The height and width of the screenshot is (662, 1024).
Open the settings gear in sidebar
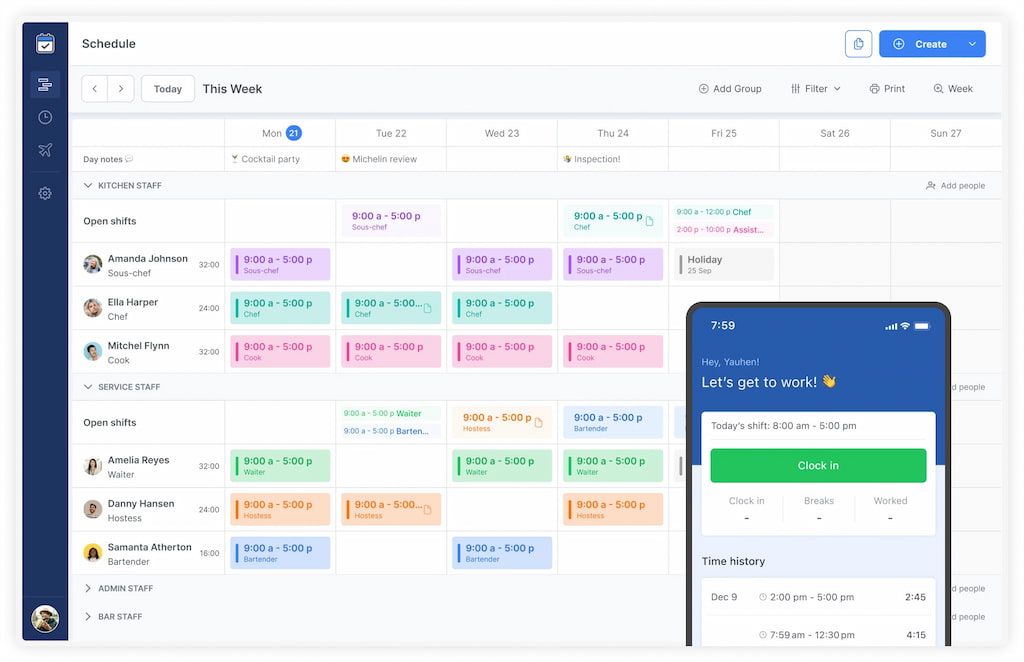click(45, 193)
